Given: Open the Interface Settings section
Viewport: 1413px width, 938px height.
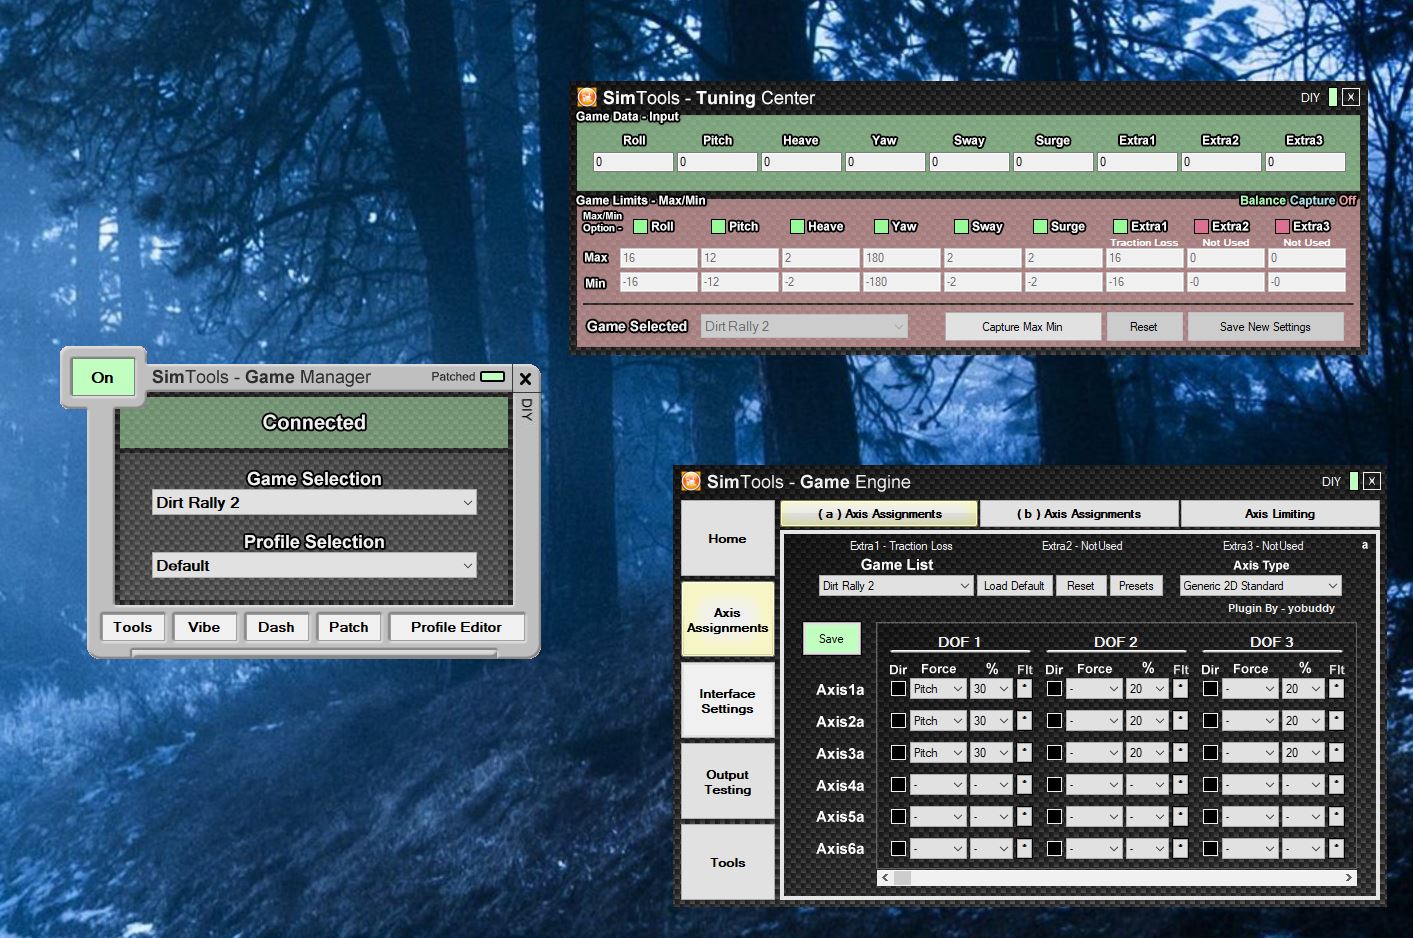Looking at the screenshot, I should 727,701.
